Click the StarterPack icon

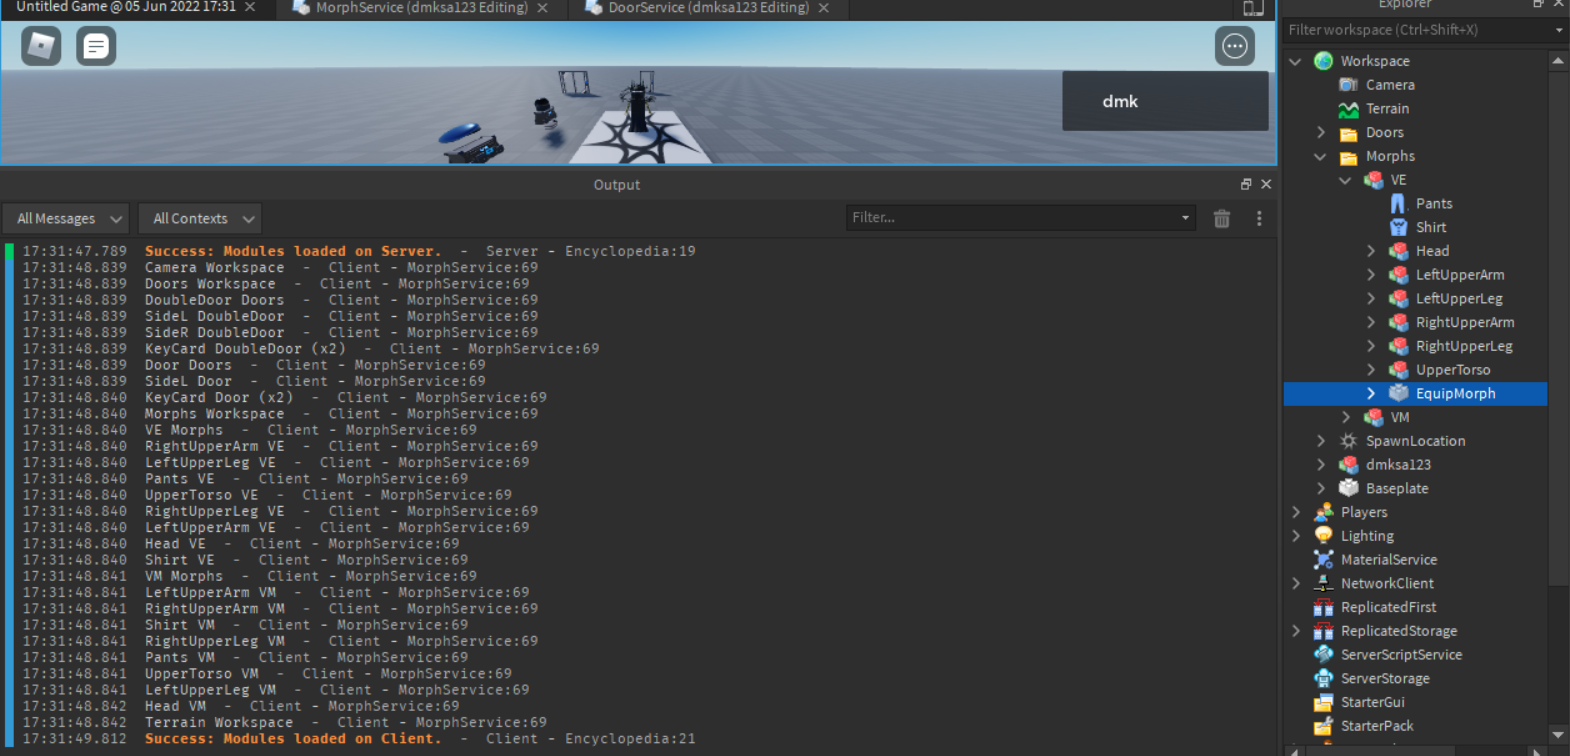(x=1324, y=726)
